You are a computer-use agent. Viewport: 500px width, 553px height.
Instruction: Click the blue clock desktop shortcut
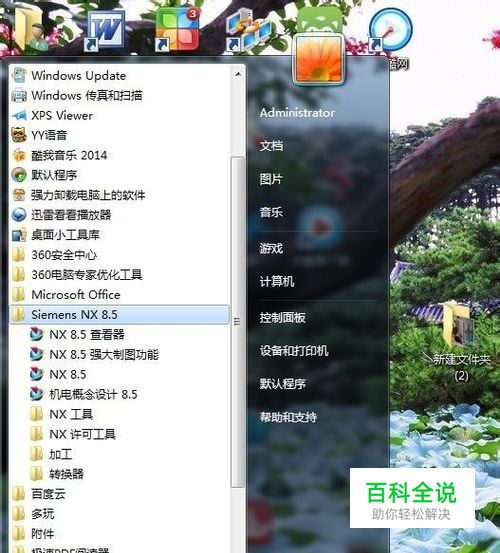point(391,30)
